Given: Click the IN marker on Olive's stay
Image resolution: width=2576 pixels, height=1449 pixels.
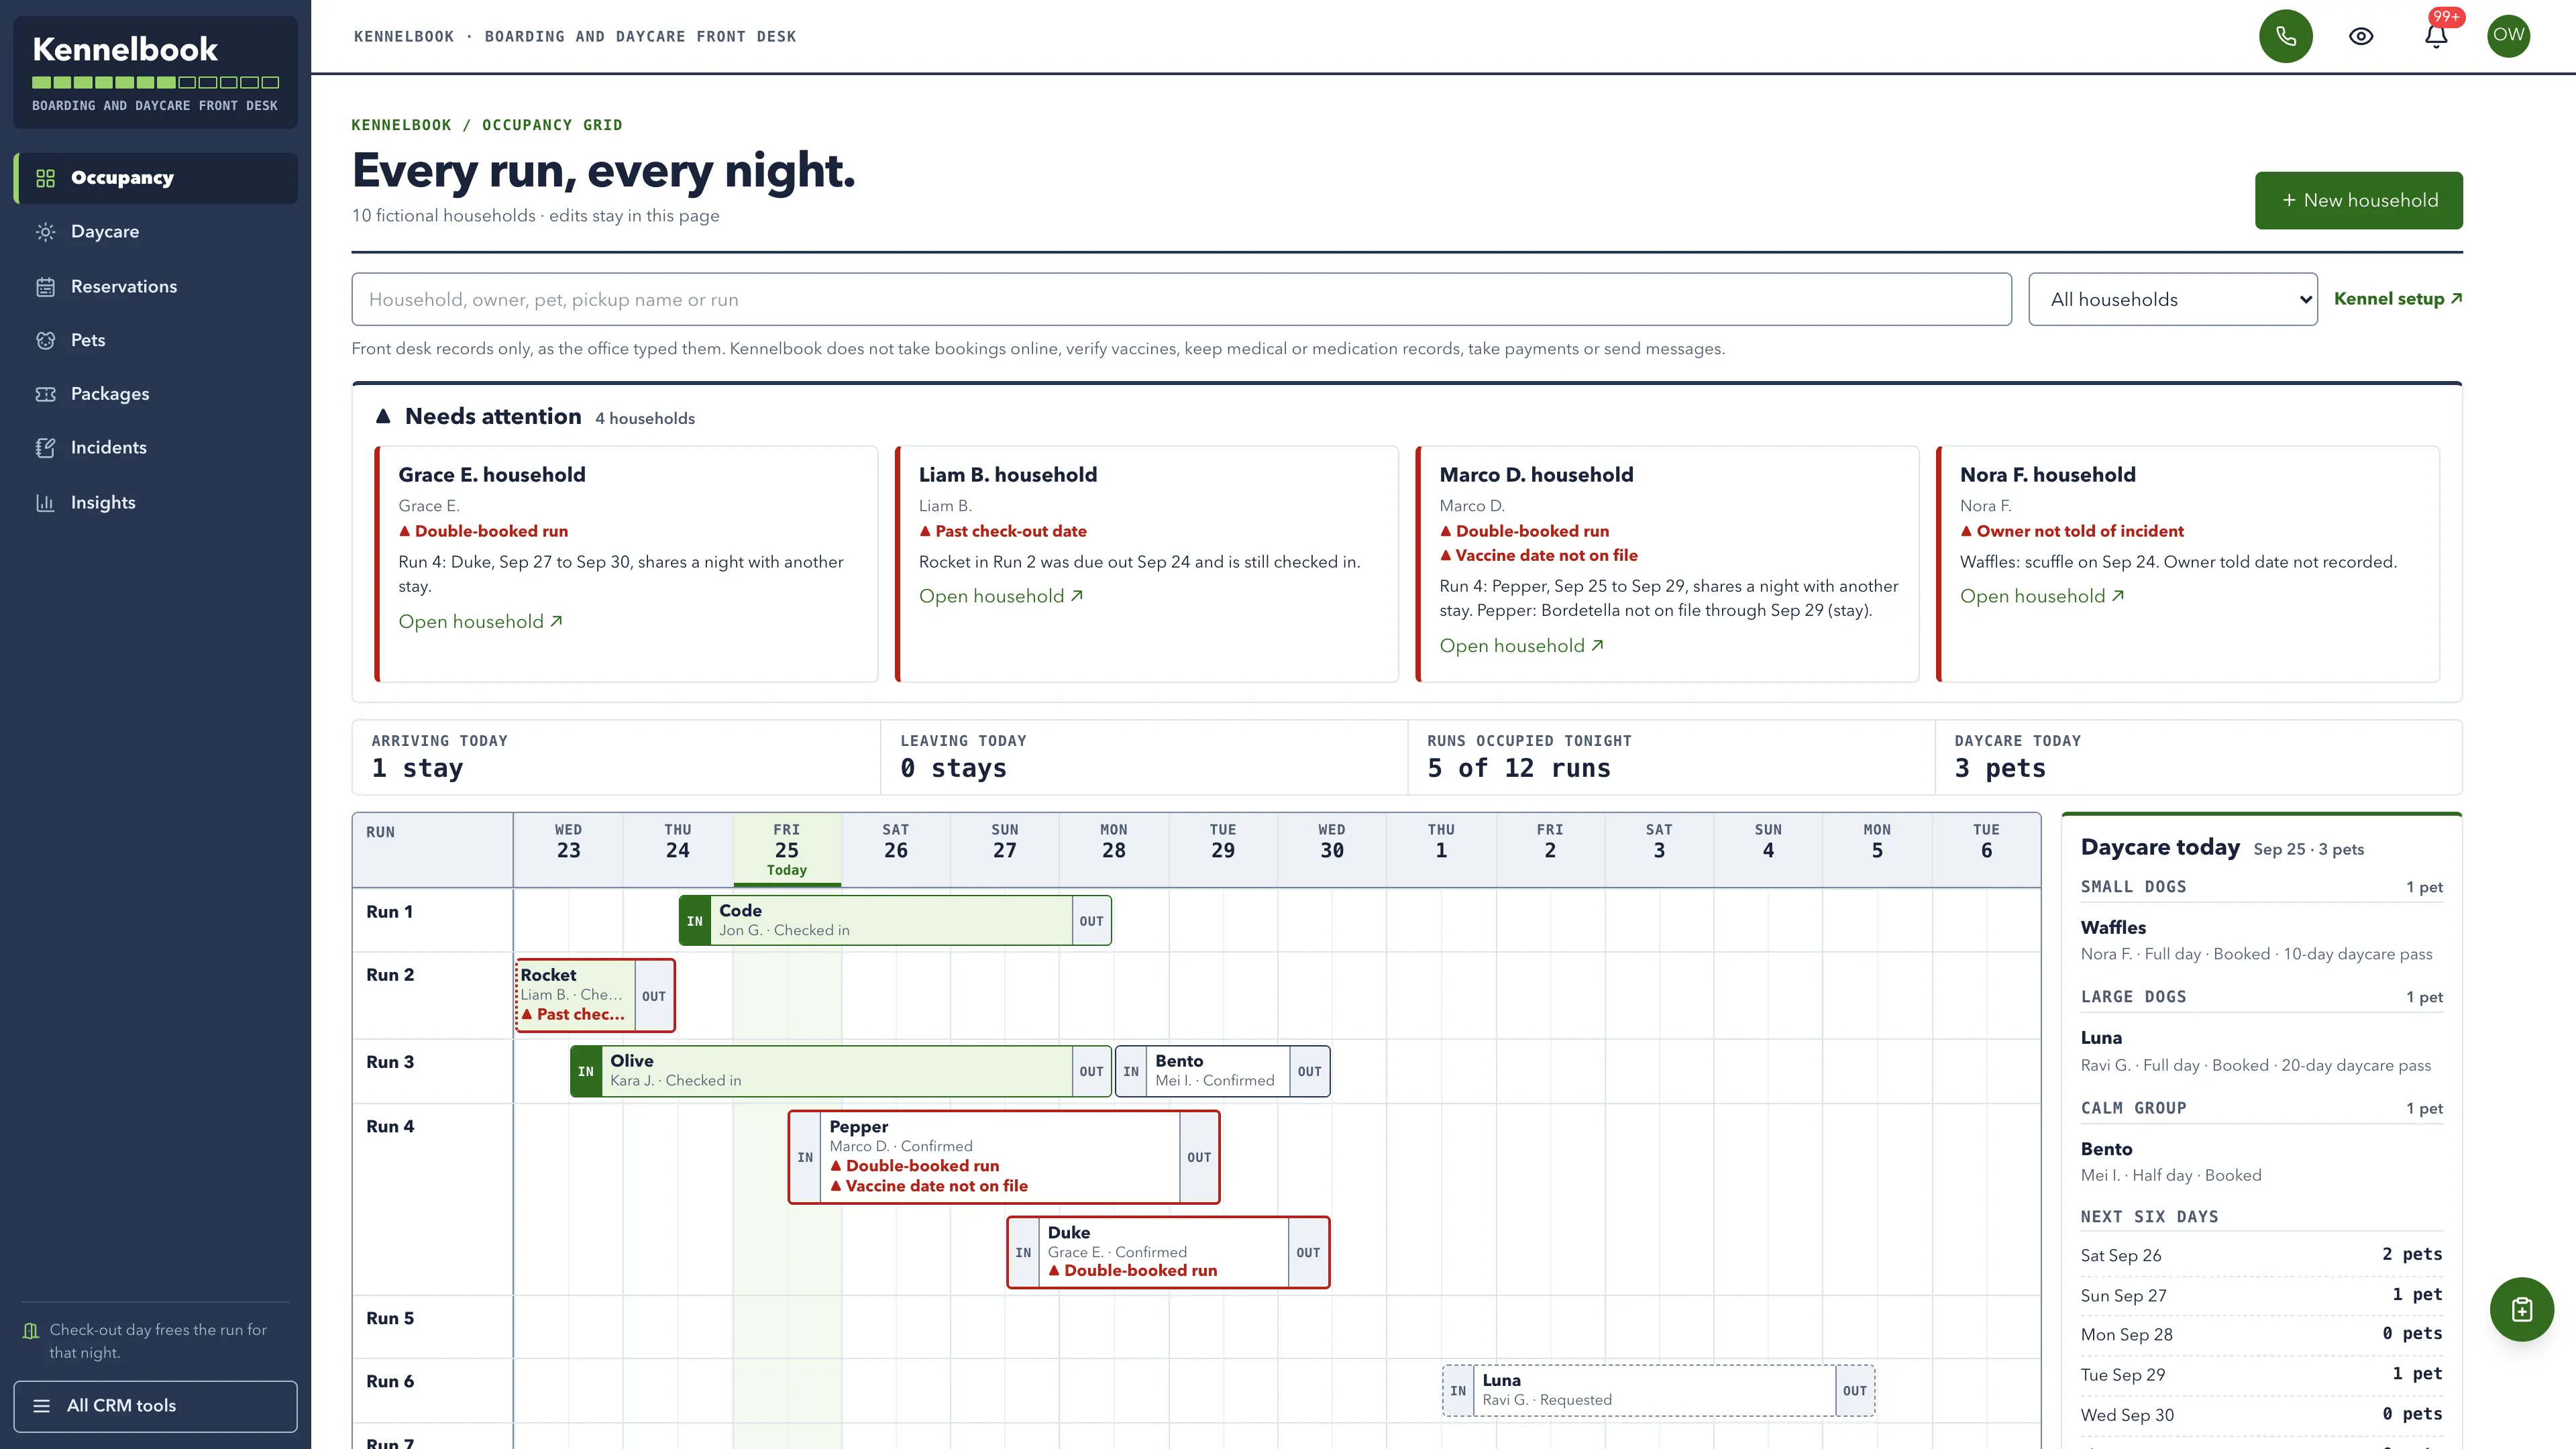Looking at the screenshot, I should tap(586, 1071).
